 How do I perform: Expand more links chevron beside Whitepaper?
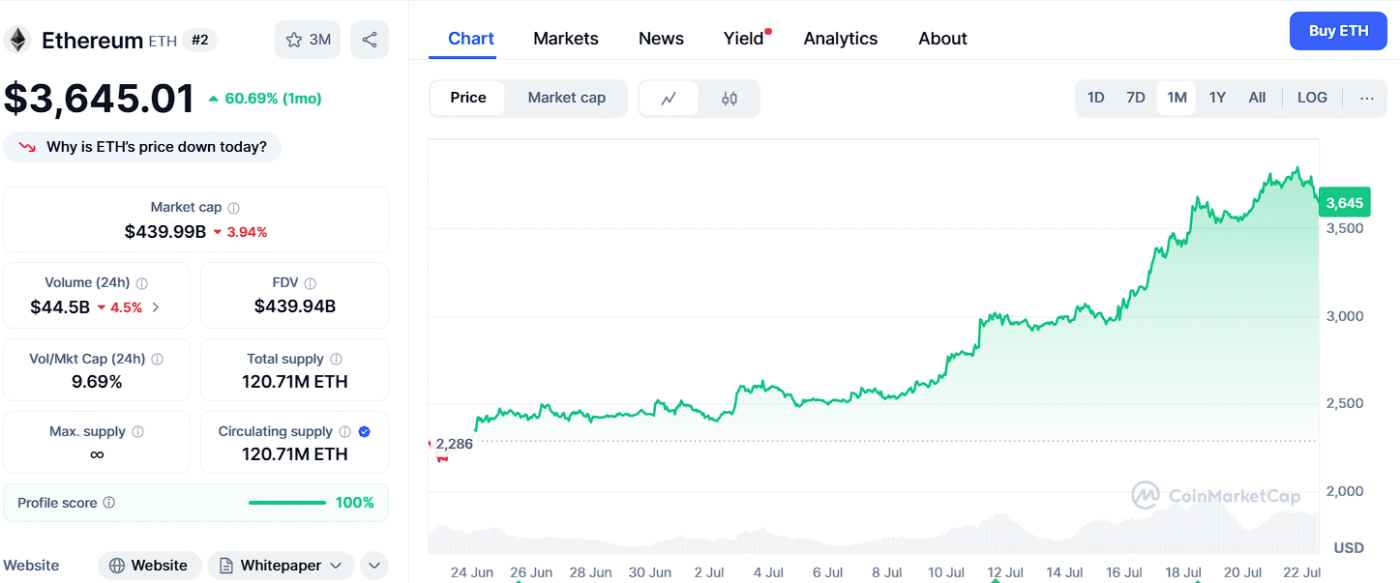click(x=374, y=566)
